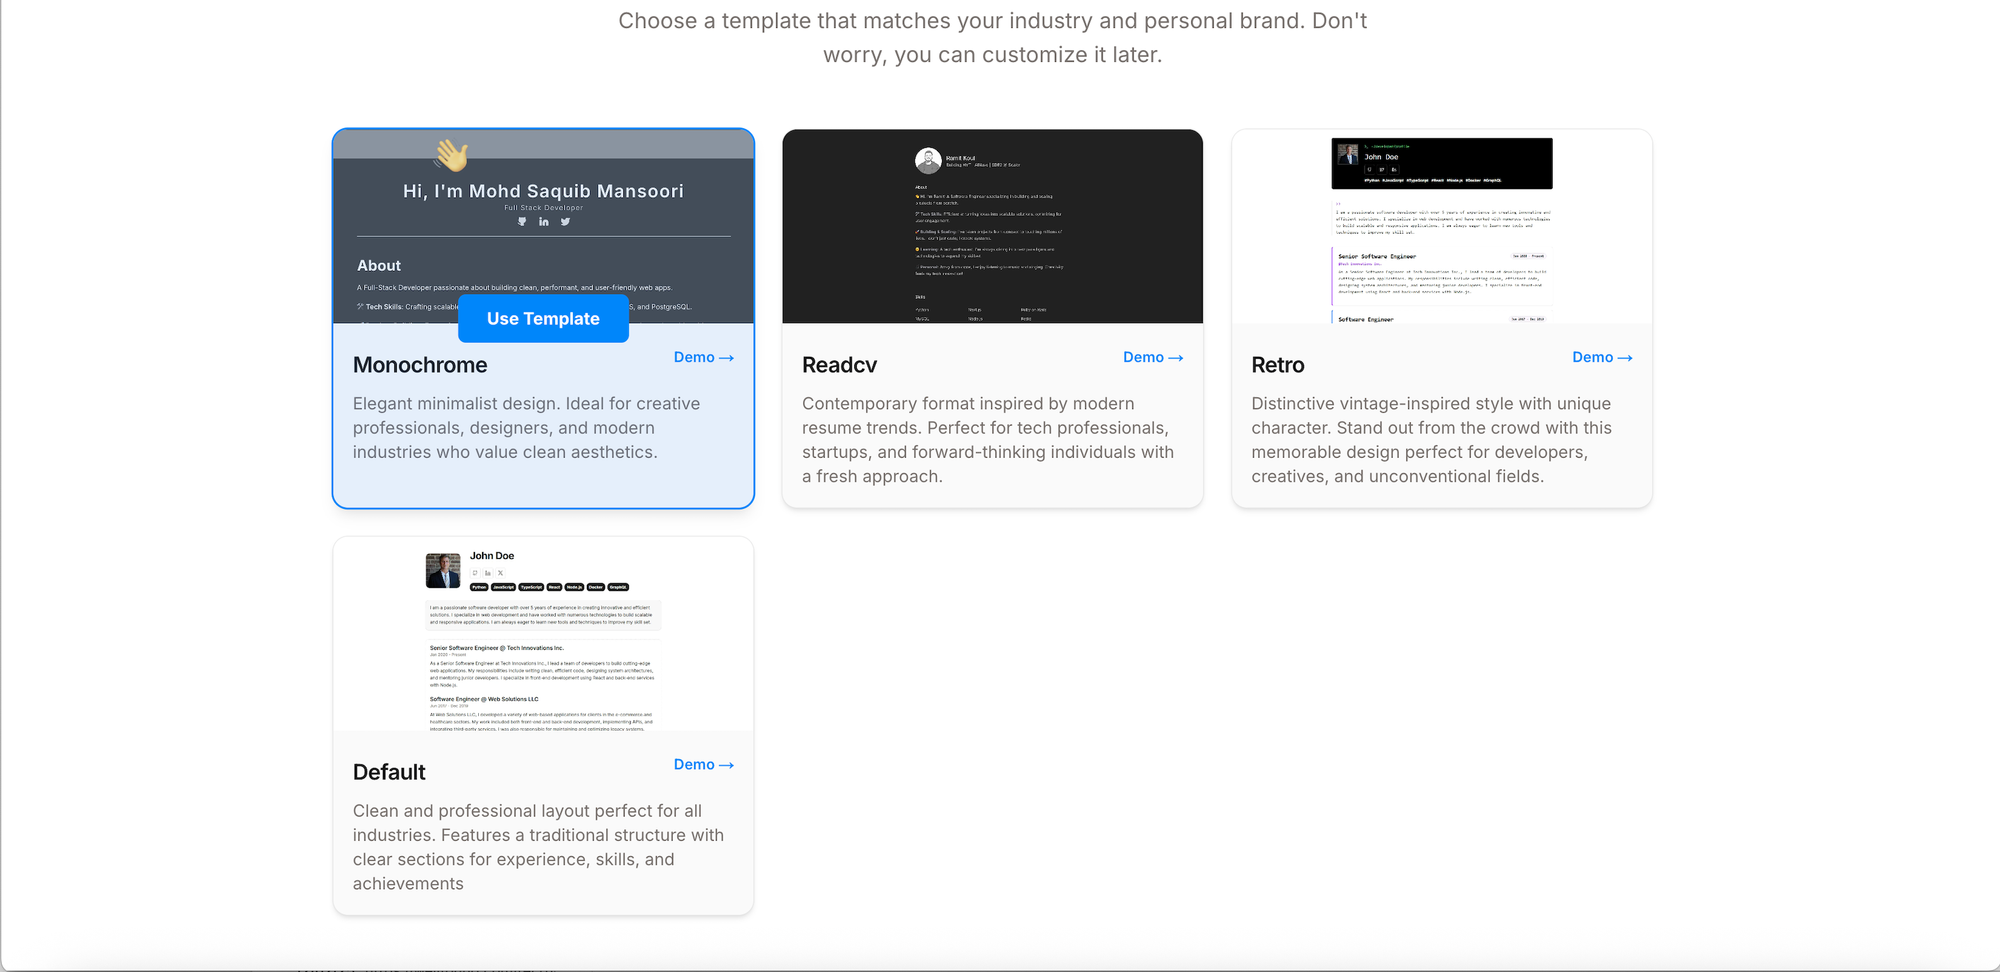2000x972 pixels.
Task: Select the Readcv template preview thumbnail
Action: coord(992,226)
